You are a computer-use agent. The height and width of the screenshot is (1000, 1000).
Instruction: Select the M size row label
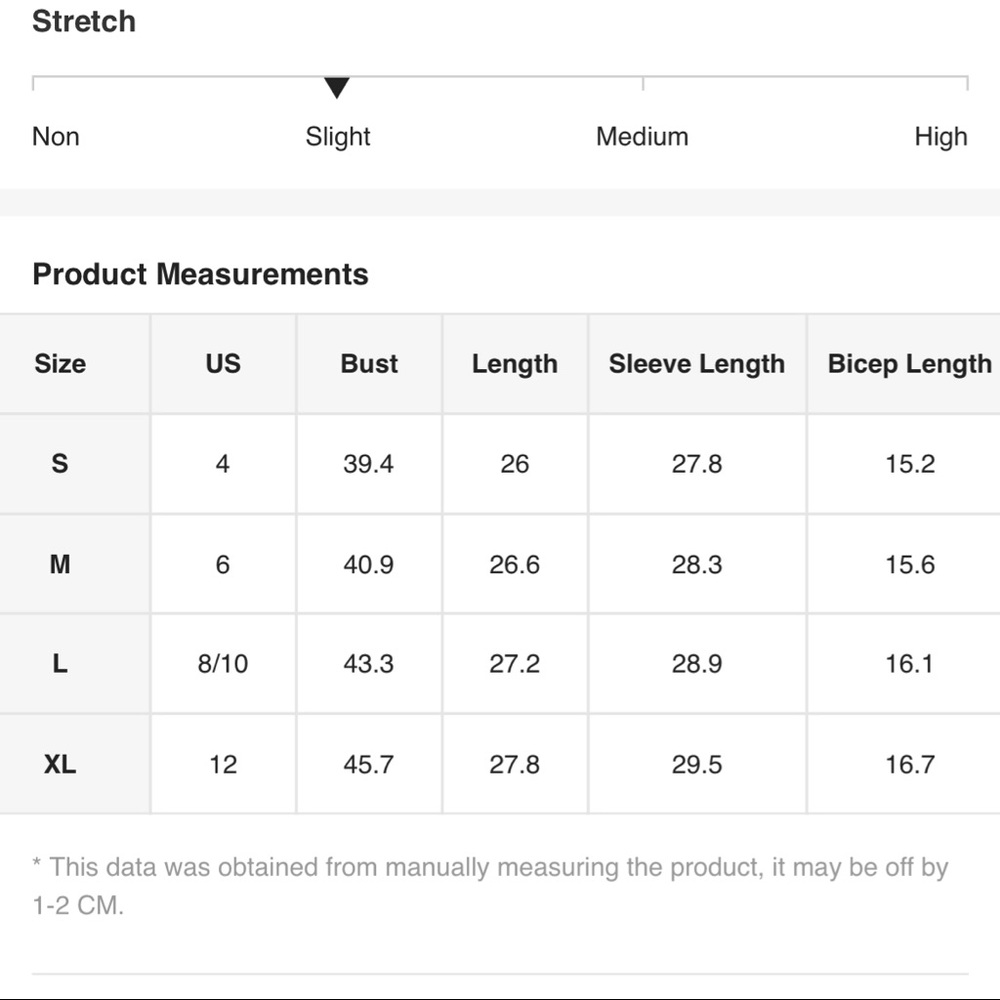[60, 564]
